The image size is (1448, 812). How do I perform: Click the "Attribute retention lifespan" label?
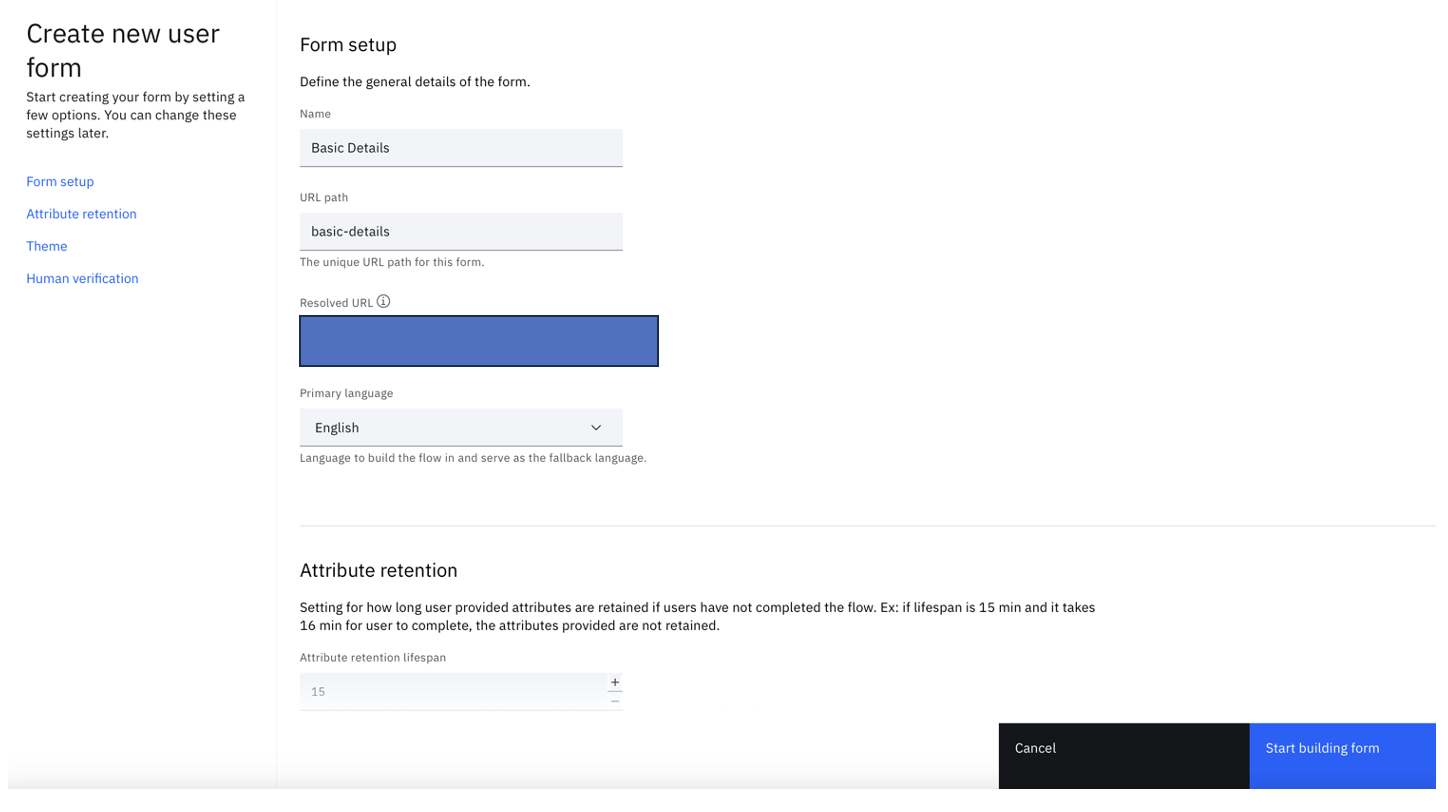(372, 658)
